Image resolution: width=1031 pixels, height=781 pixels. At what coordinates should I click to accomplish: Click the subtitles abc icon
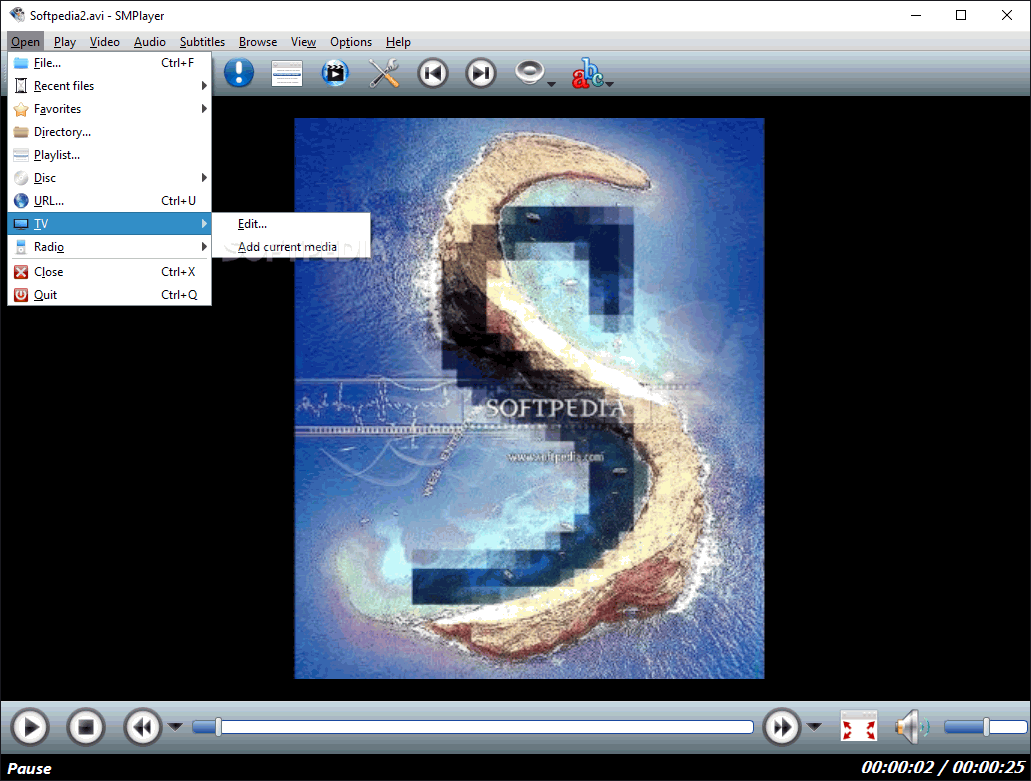click(587, 73)
